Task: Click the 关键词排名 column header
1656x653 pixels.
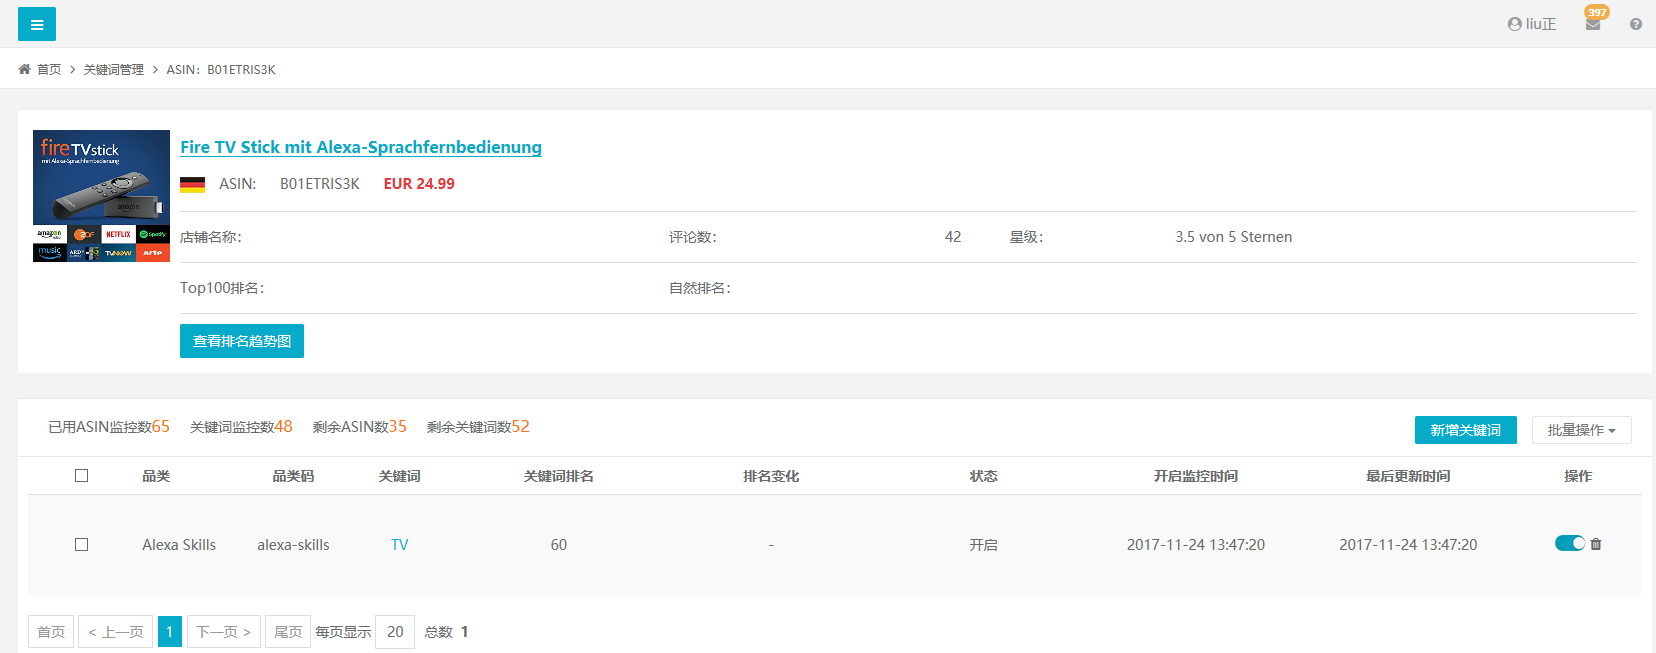Action: [x=559, y=476]
